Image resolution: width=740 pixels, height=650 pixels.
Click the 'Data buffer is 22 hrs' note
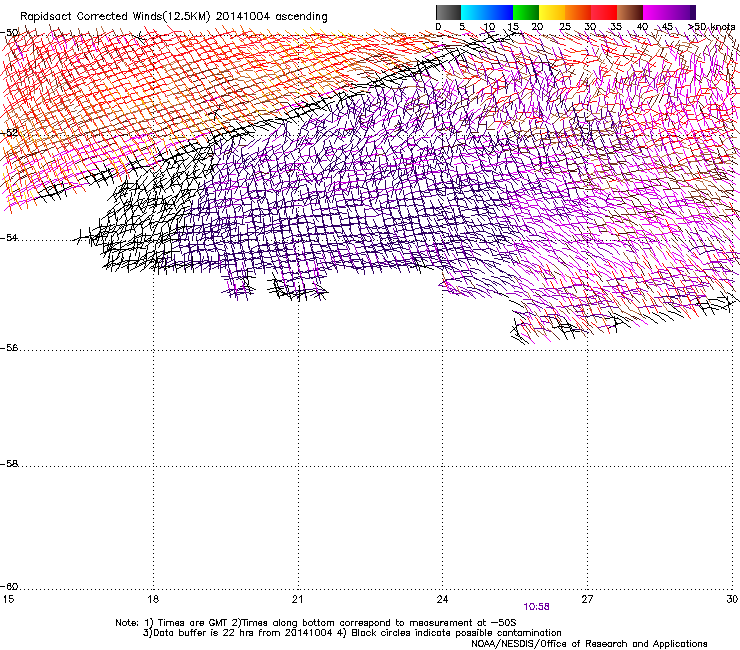point(238,633)
